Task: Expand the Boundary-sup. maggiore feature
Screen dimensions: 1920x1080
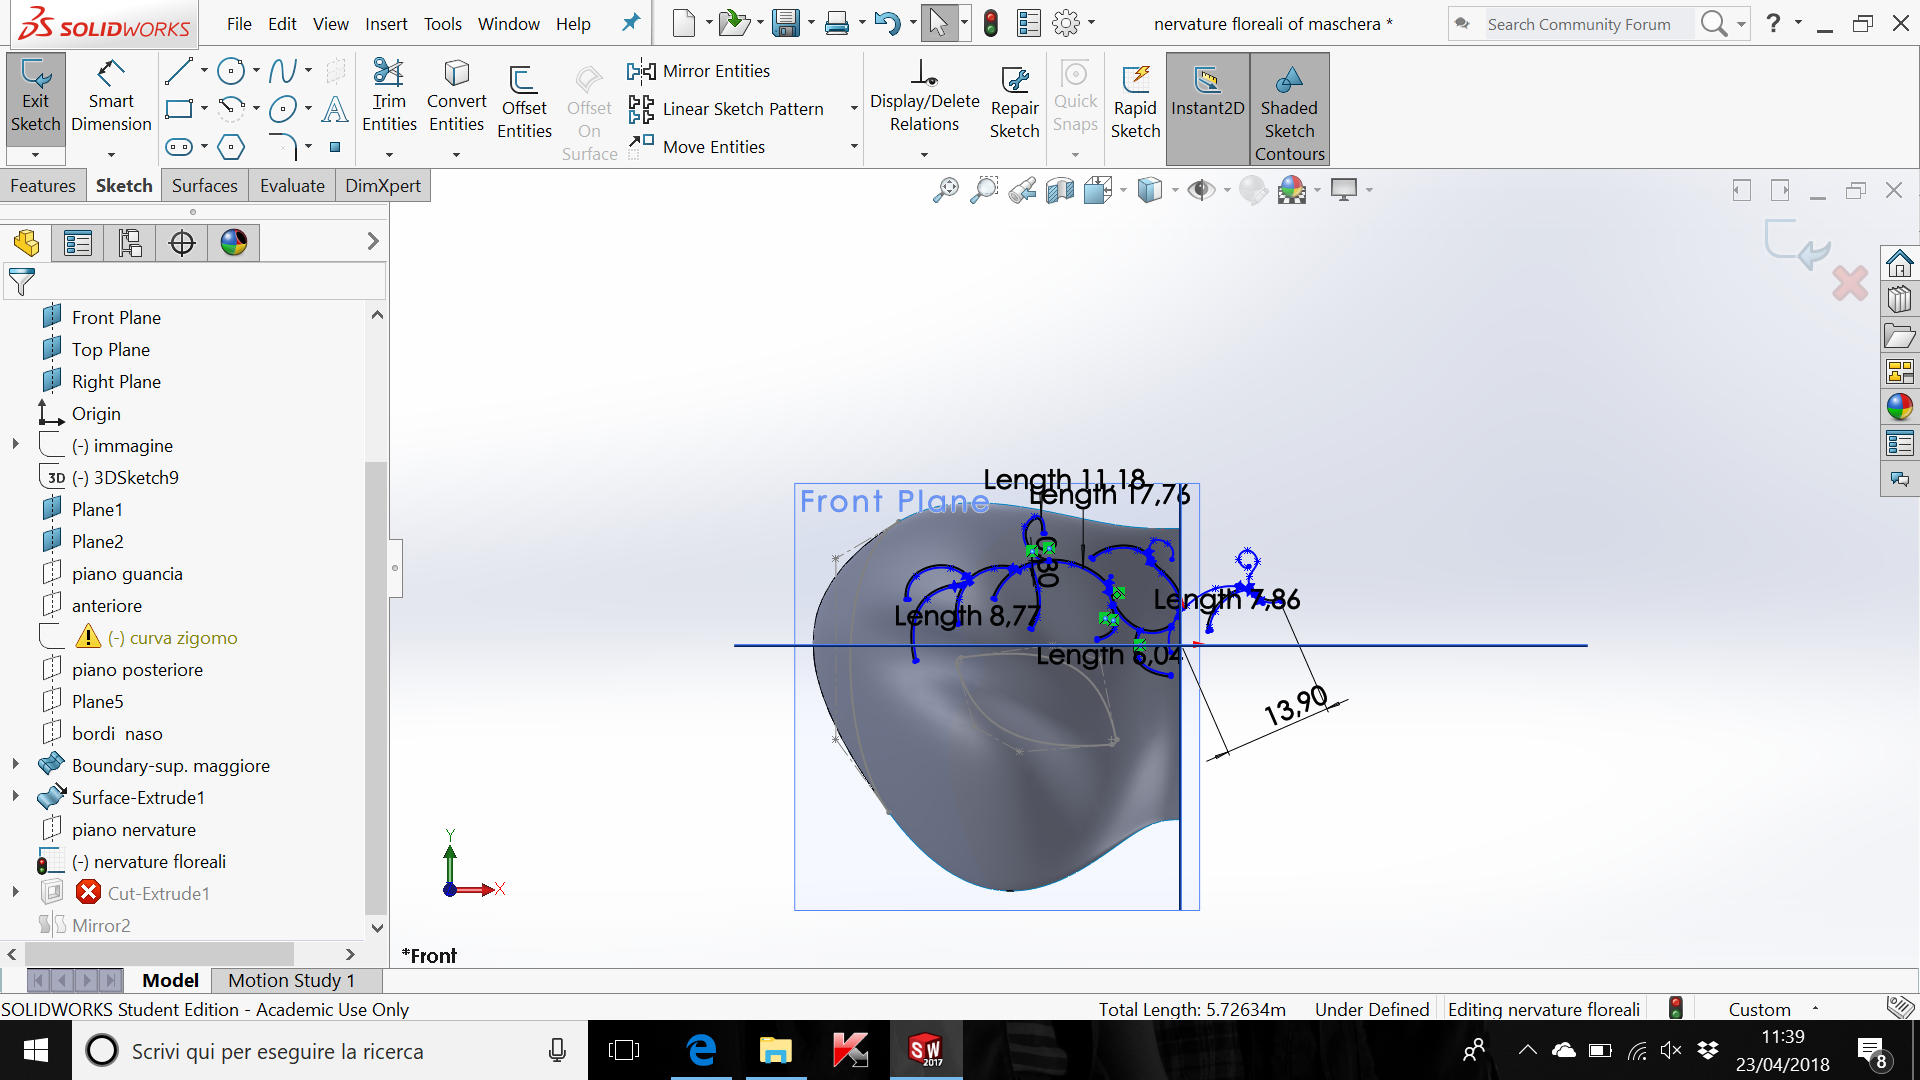Action: click(15, 763)
